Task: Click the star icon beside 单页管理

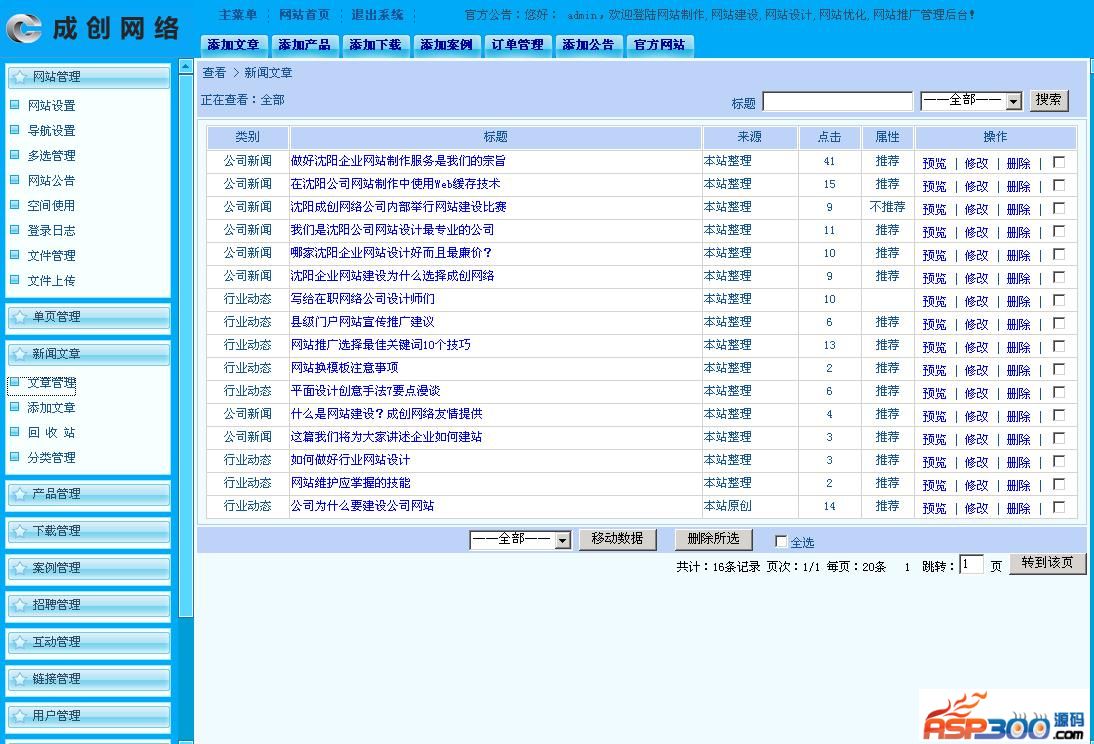Action: coord(19,317)
